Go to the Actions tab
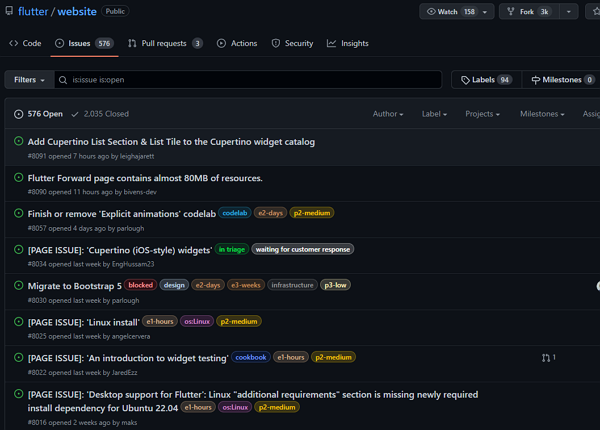Image resolution: width=600 pixels, height=430 pixels. (x=237, y=43)
